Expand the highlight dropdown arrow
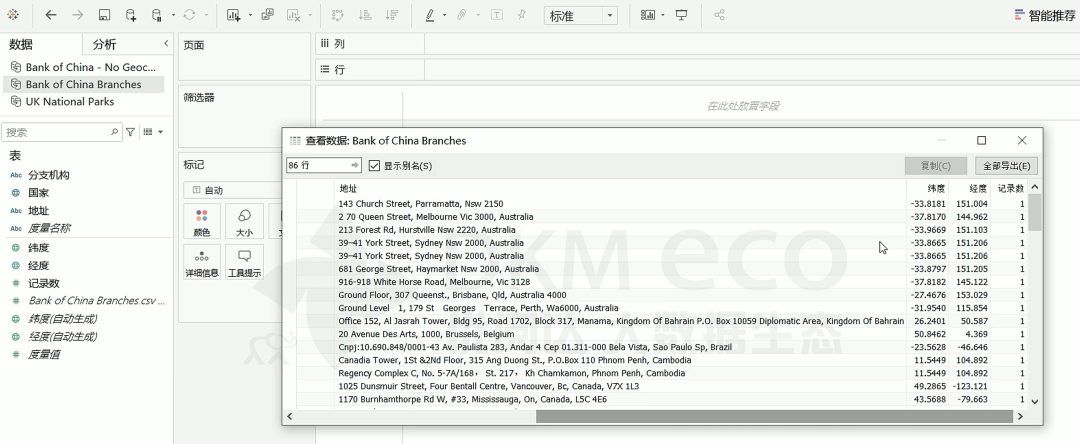This screenshot has width=1080, height=444. coord(444,15)
